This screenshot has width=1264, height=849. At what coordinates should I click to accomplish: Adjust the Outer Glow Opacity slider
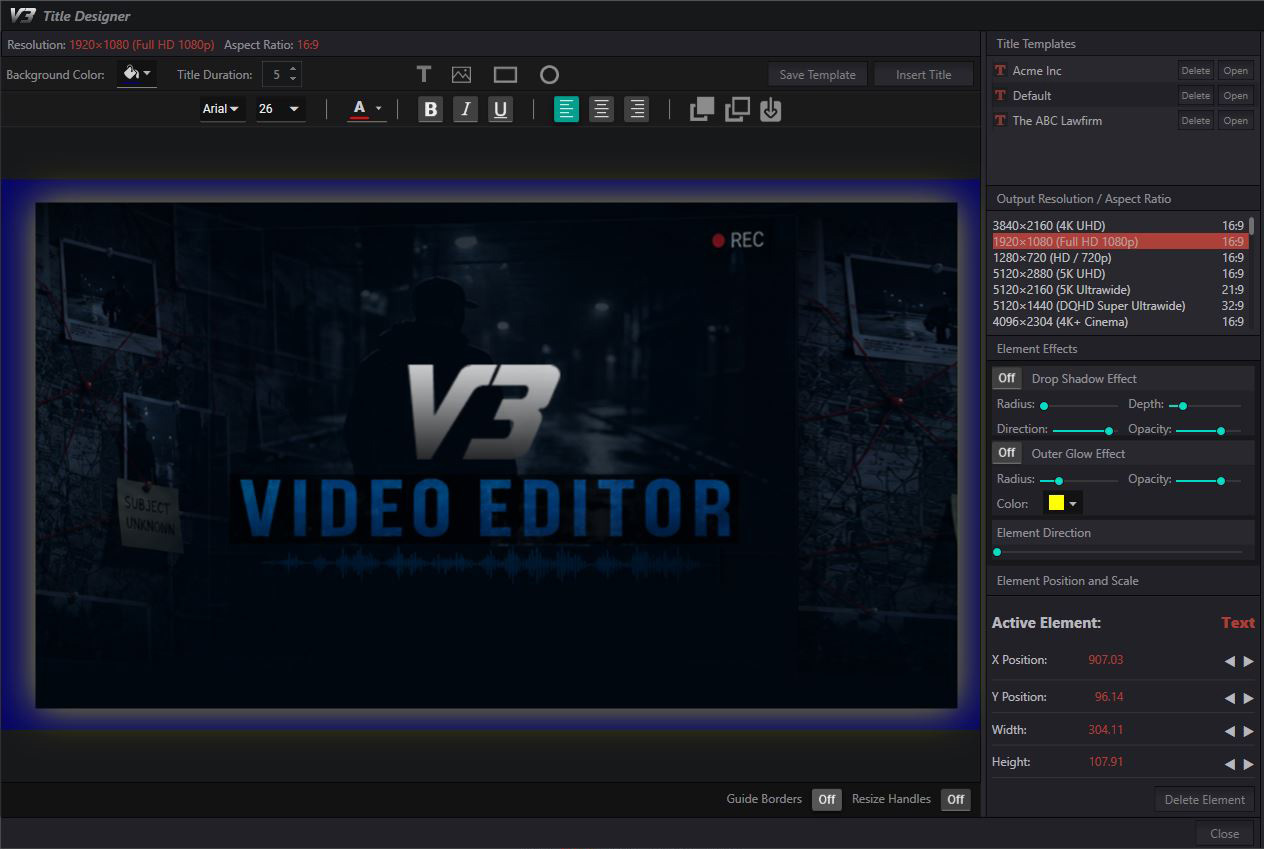tap(1209, 481)
